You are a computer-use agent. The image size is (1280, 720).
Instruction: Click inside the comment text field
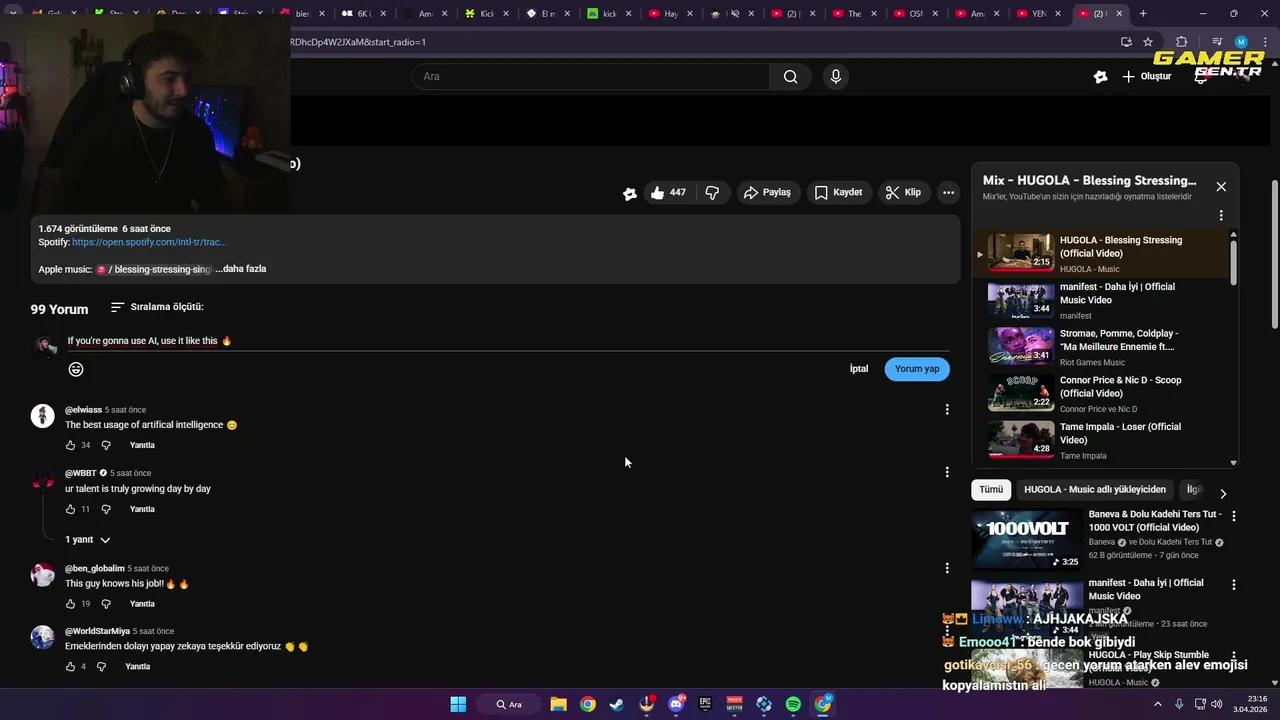coord(508,341)
